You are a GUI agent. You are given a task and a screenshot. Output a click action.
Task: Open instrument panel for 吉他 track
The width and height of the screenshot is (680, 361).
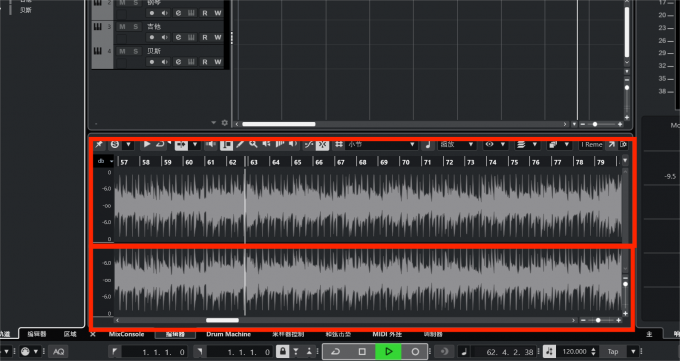coord(191,38)
